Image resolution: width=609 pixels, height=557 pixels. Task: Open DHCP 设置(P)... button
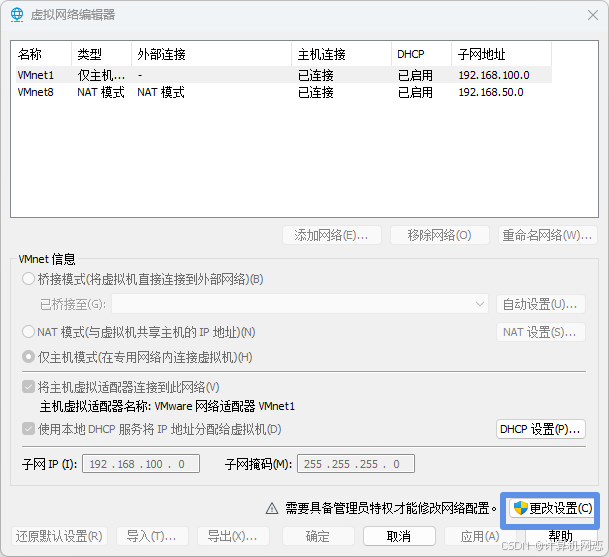pyautogui.click(x=541, y=429)
